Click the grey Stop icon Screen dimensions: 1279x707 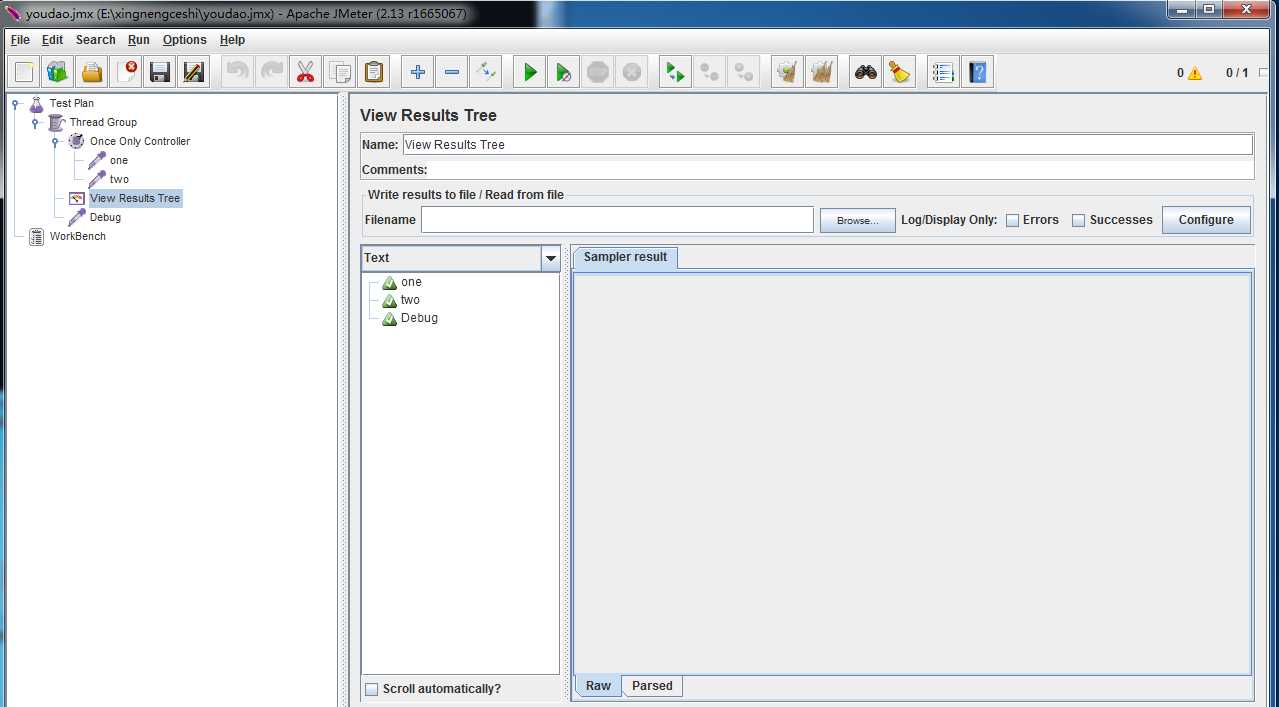pos(598,72)
